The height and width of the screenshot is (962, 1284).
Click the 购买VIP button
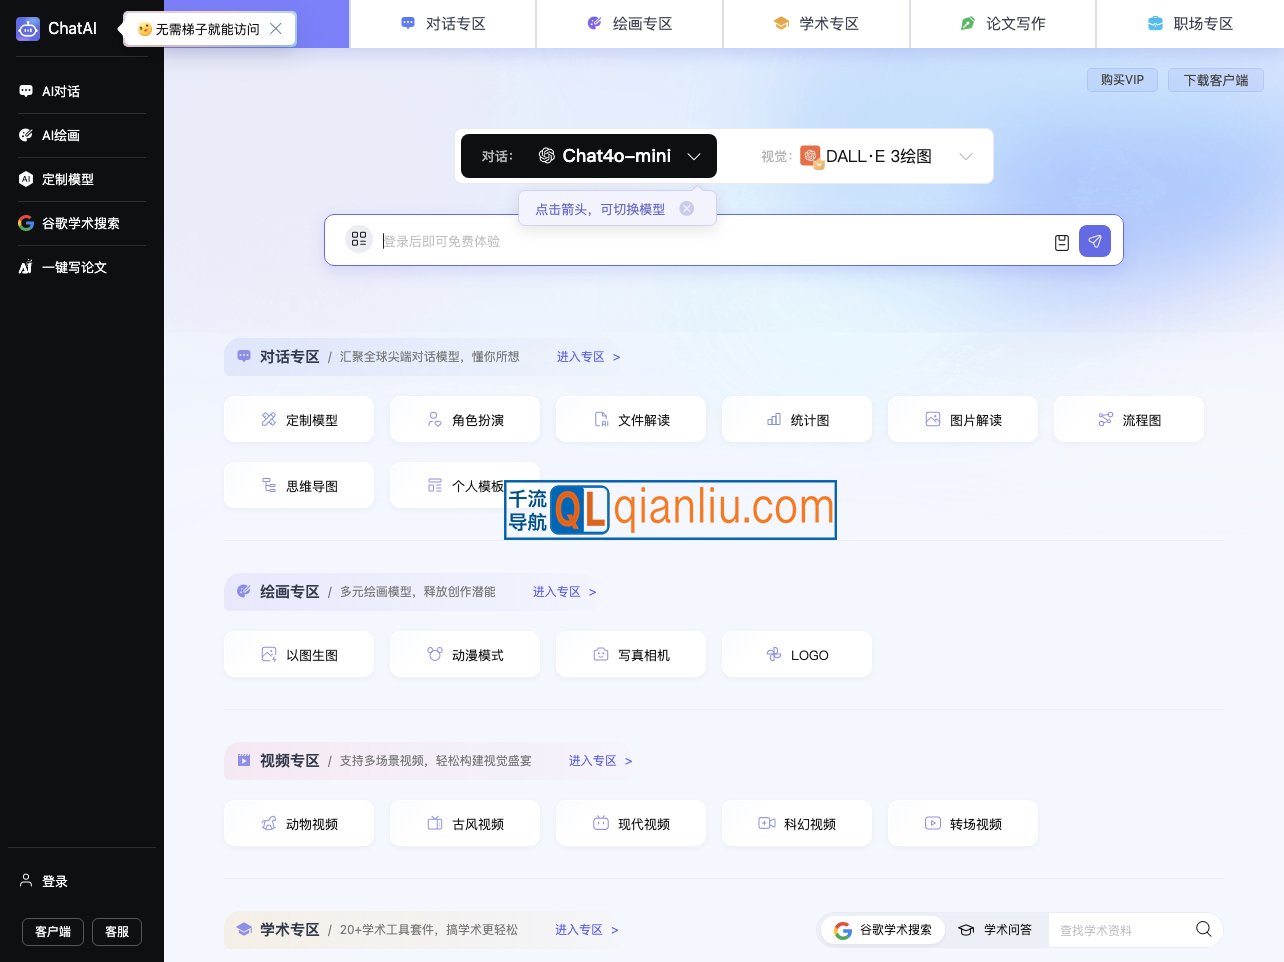(x=1122, y=80)
